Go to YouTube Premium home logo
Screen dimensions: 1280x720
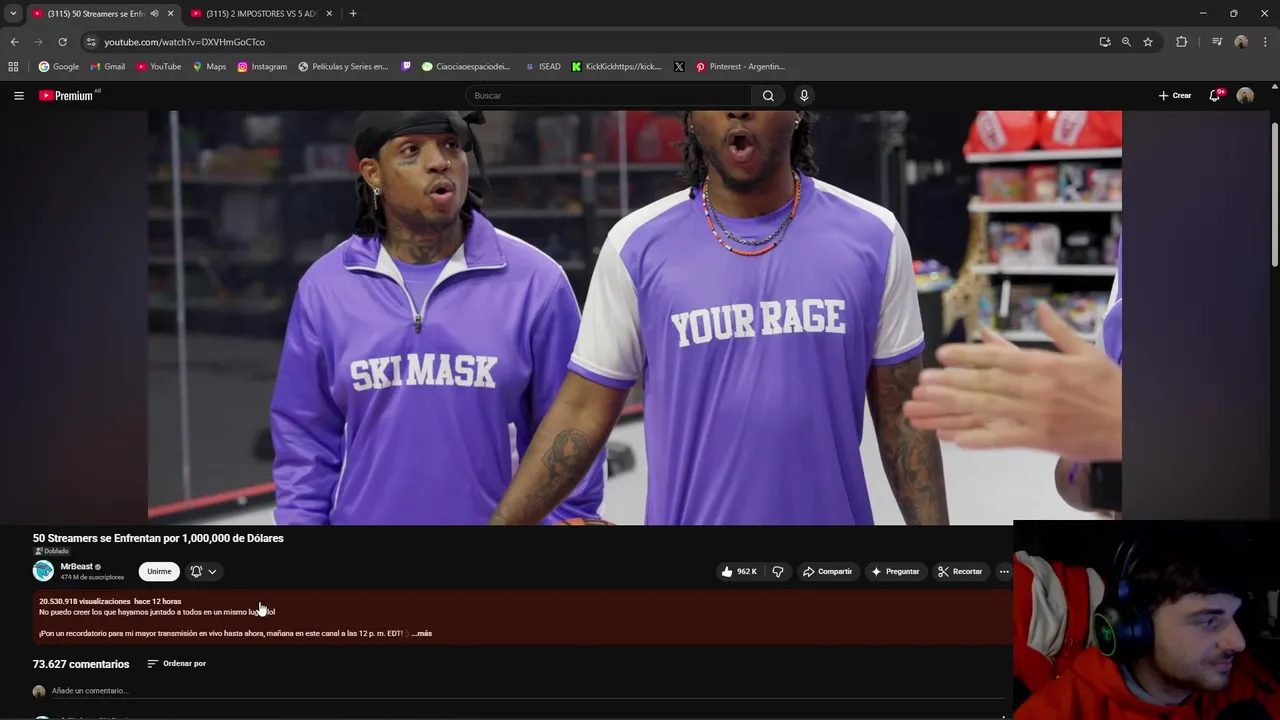coord(68,96)
